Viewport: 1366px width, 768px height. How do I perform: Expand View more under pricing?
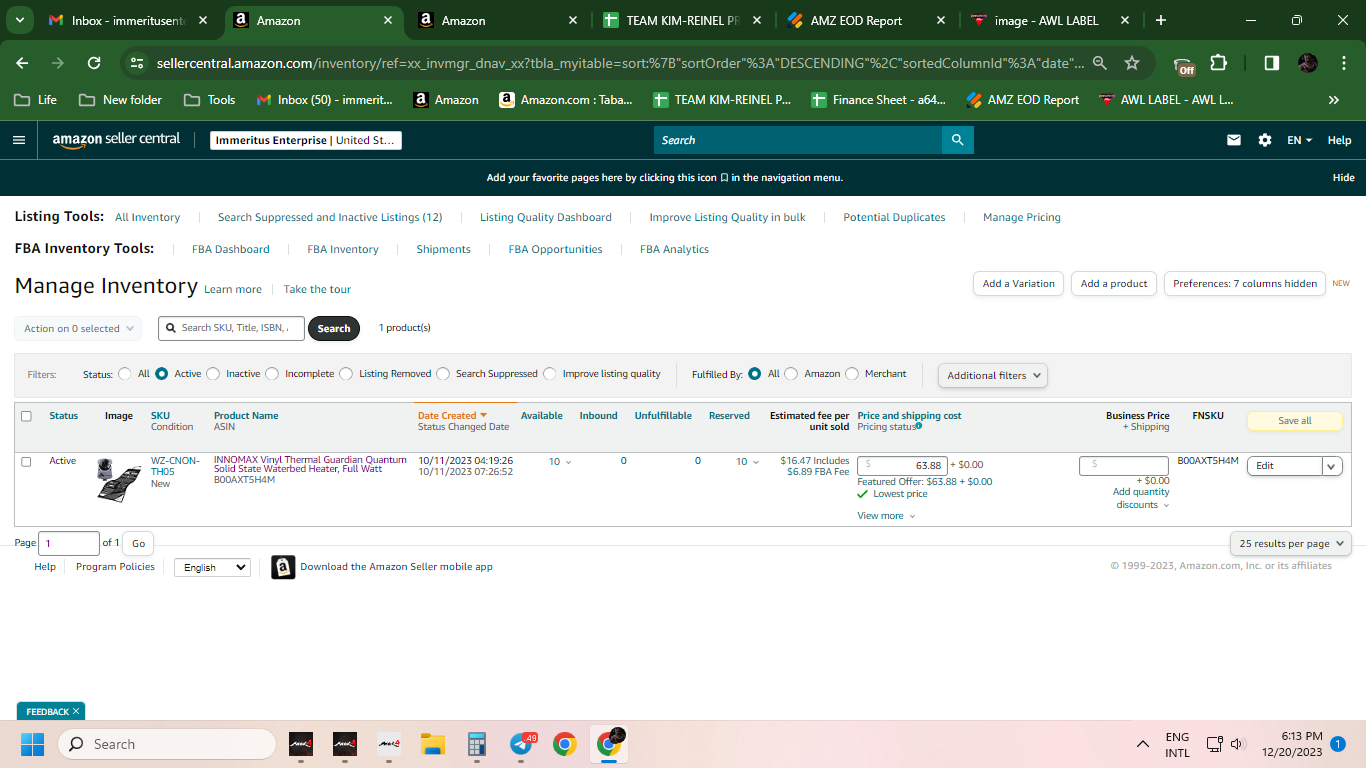click(886, 516)
